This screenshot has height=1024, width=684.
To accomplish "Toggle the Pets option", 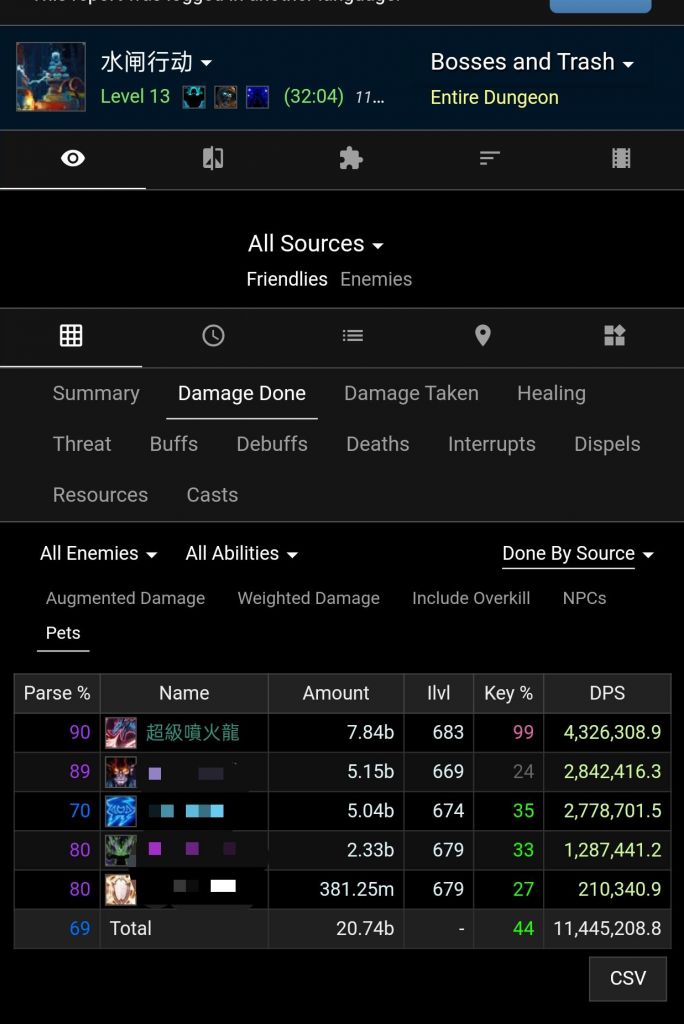I will click(x=63, y=633).
